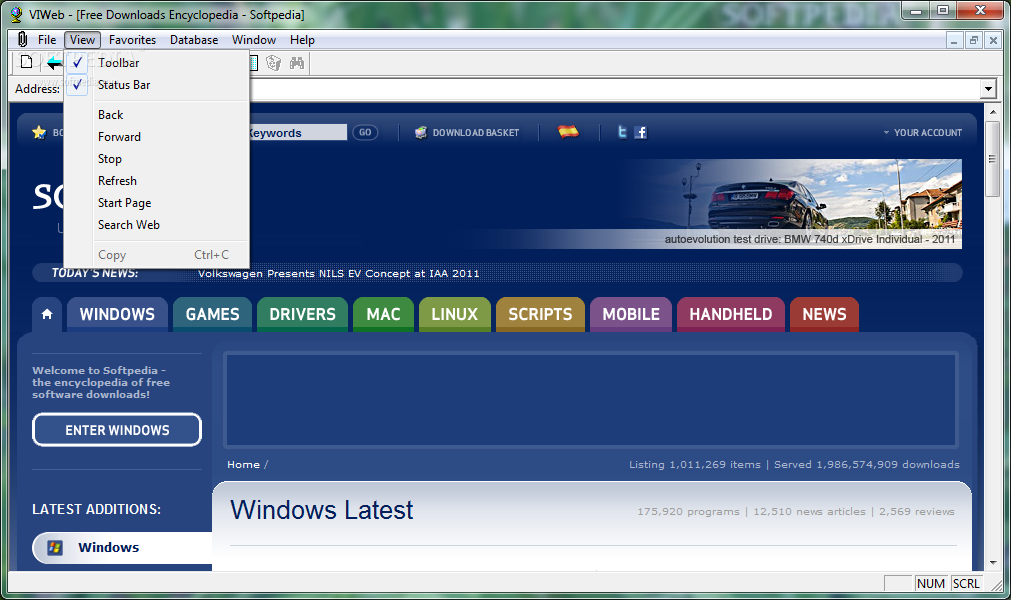Open the Volkswagen NILS EV Concept news link
Image resolution: width=1011 pixels, height=600 pixels.
tap(339, 273)
